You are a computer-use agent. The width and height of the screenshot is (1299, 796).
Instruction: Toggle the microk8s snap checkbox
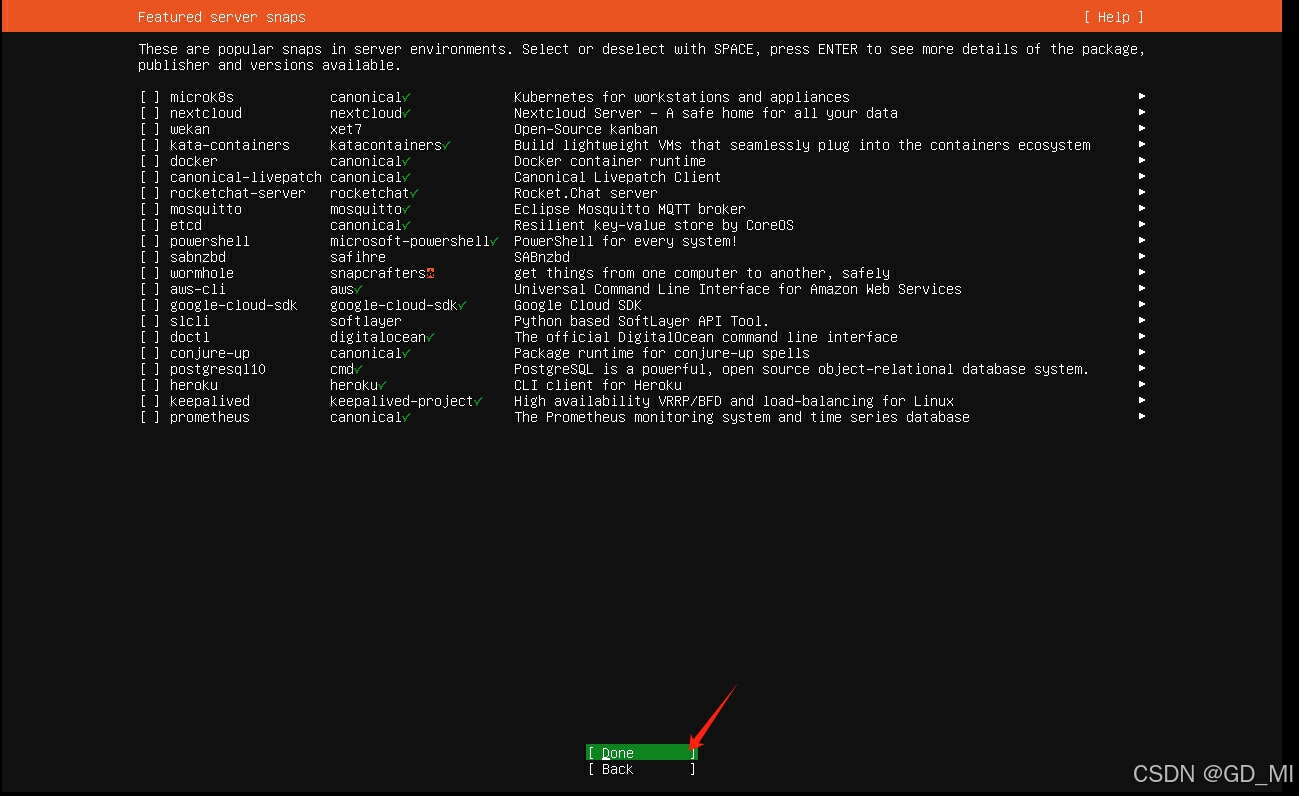[149, 97]
